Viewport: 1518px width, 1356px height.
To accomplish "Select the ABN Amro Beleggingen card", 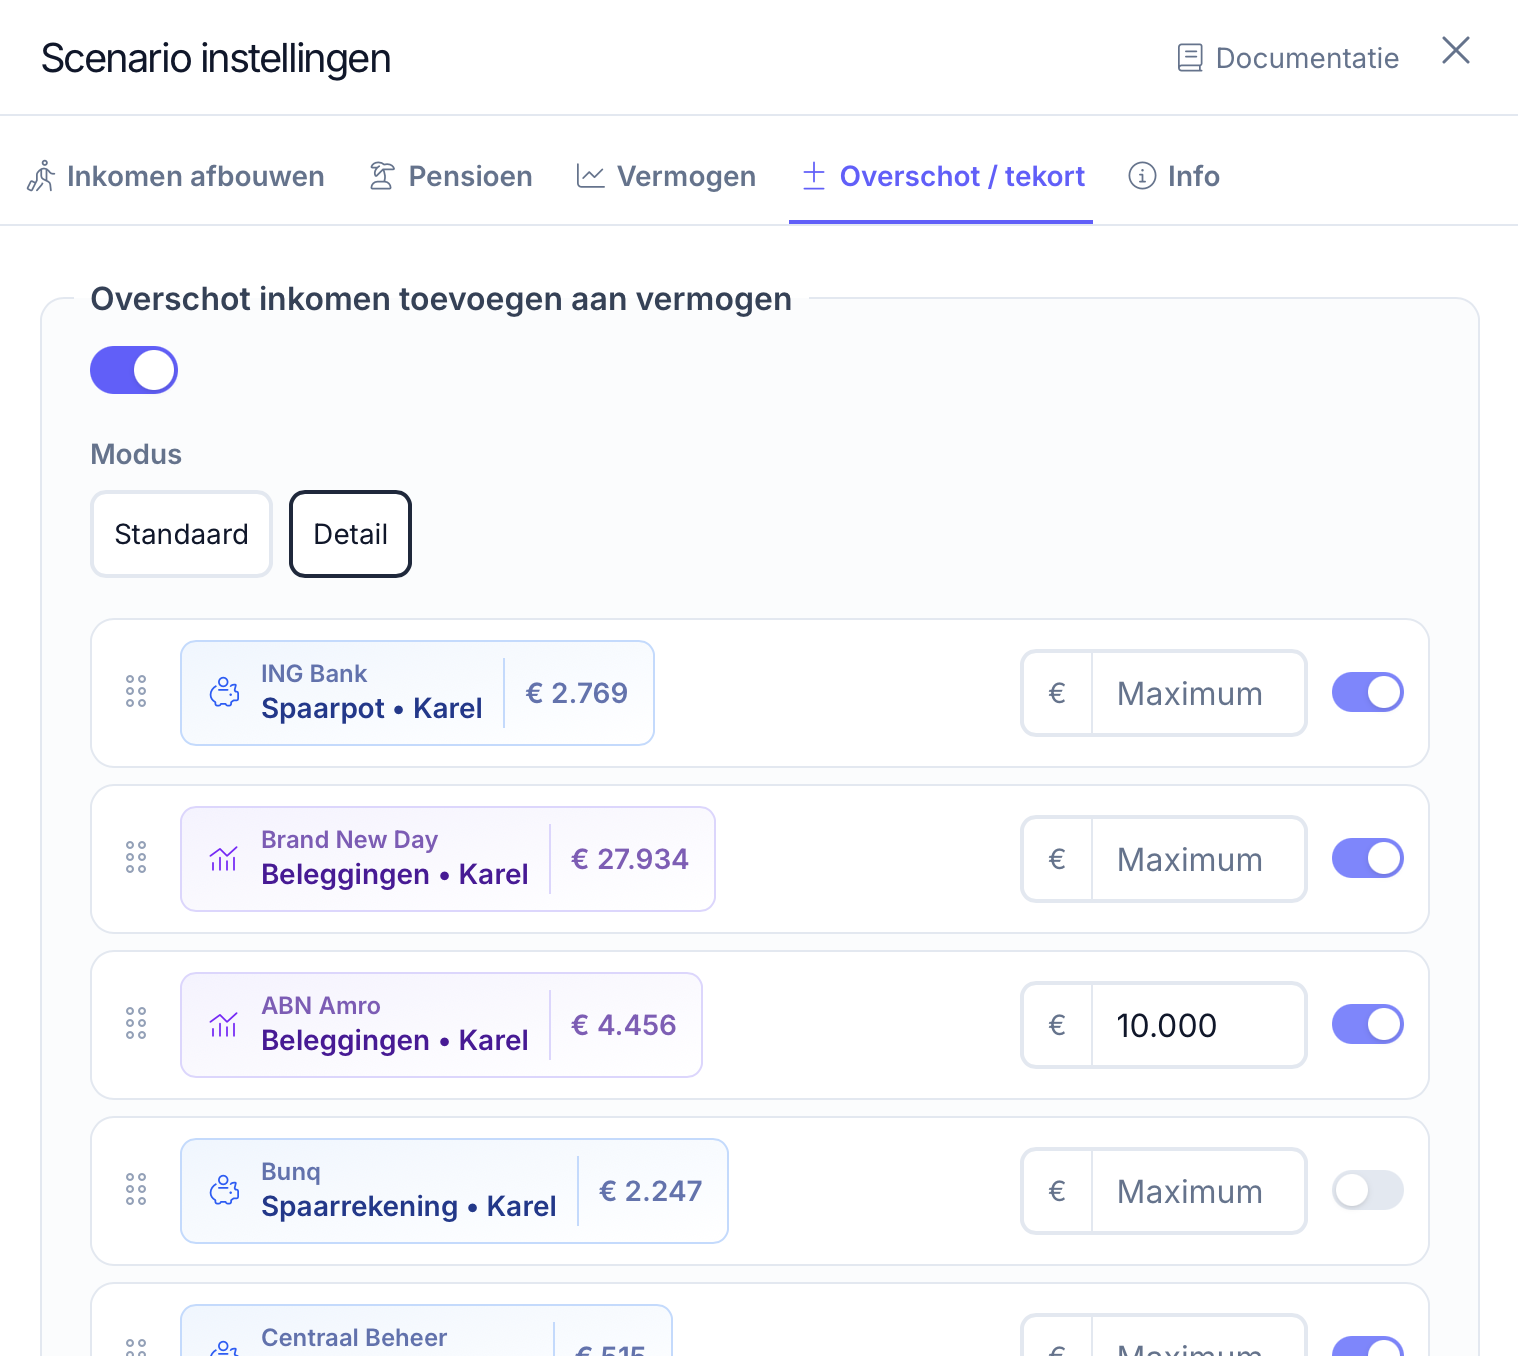I will pyautogui.click(x=441, y=1025).
